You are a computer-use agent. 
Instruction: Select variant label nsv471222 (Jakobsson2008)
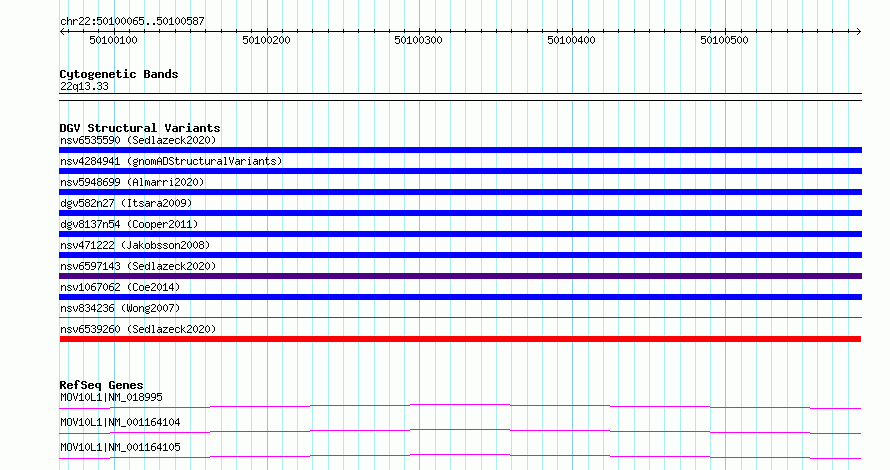[x=135, y=245]
